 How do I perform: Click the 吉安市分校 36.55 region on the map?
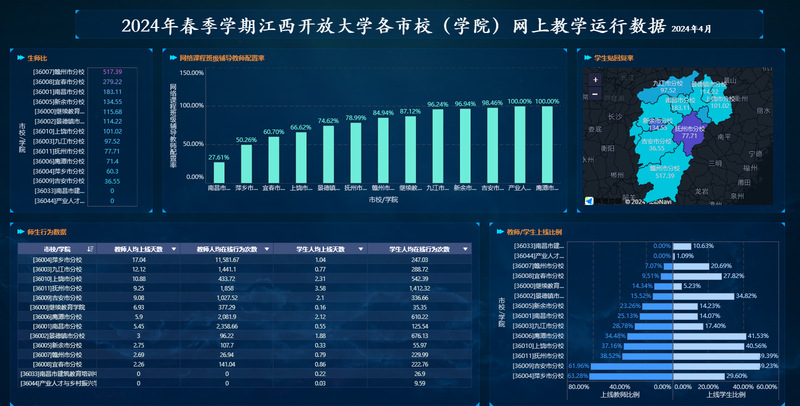pos(657,145)
